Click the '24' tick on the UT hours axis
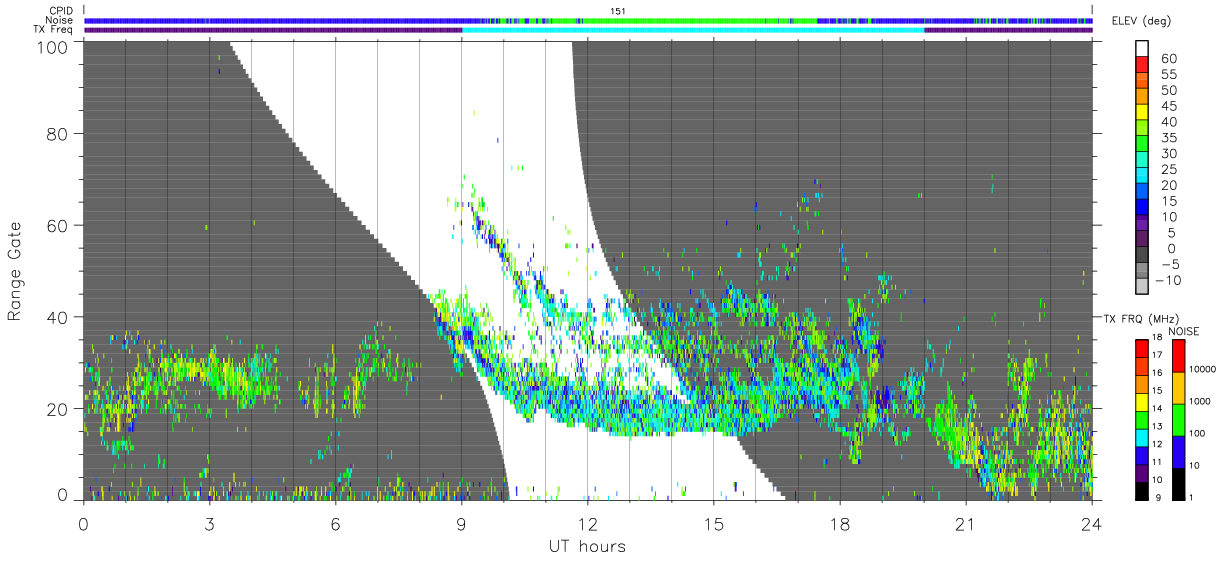 tap(1091, 525)
